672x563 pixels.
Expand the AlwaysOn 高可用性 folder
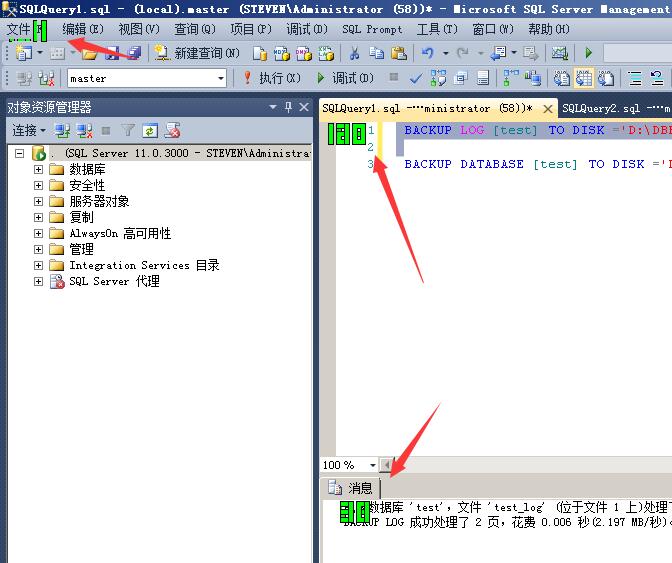coord(38,233)
